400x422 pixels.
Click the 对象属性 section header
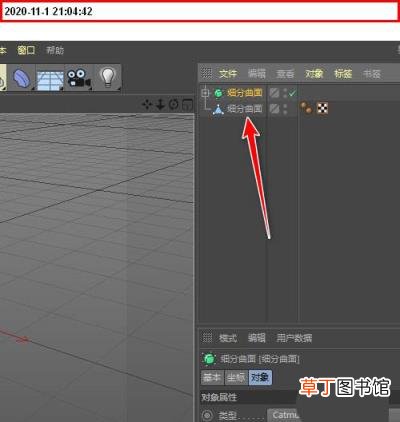[x=219, y=397]
